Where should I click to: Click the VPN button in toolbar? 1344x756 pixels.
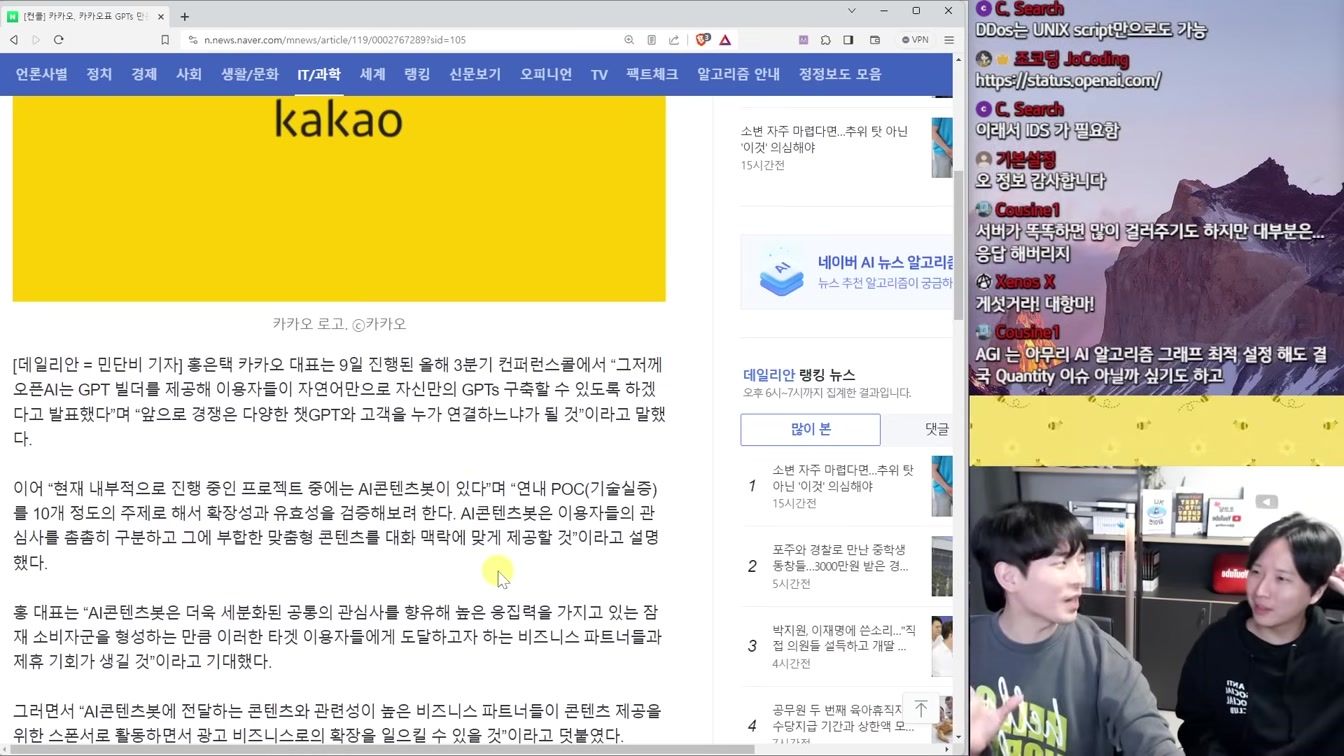[915, 40]
